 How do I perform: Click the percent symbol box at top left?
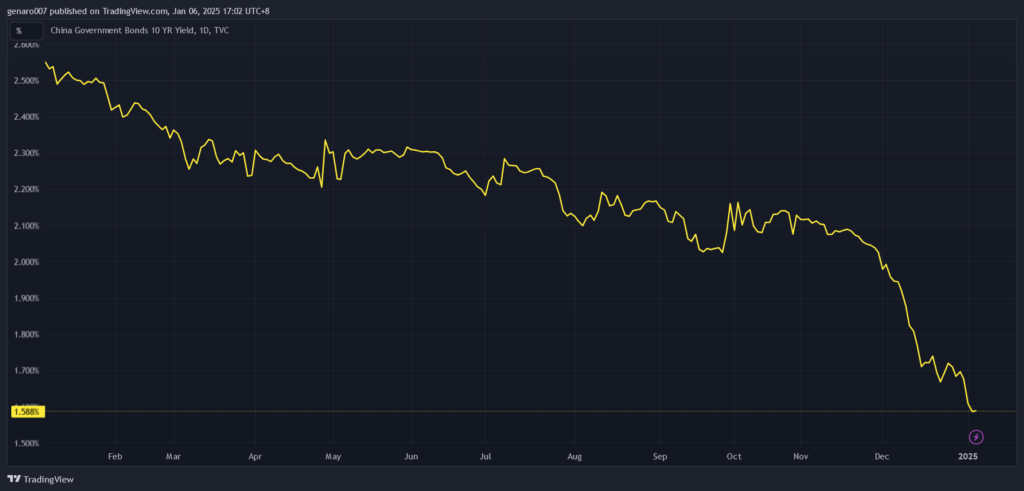point(19,31)
